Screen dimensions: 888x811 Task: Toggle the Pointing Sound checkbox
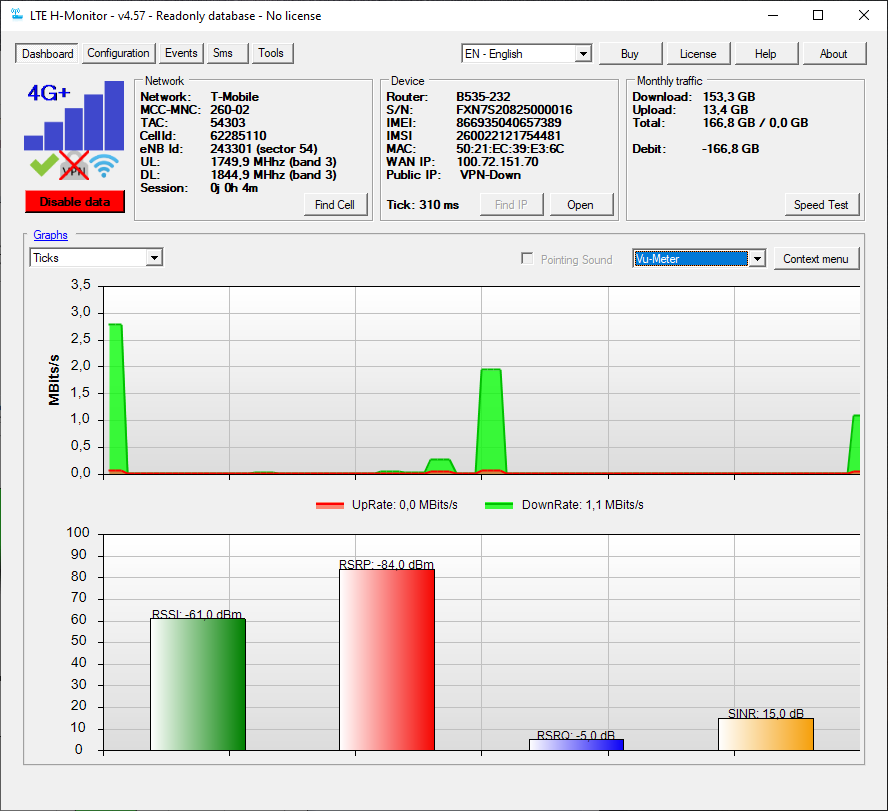point(527,259)
